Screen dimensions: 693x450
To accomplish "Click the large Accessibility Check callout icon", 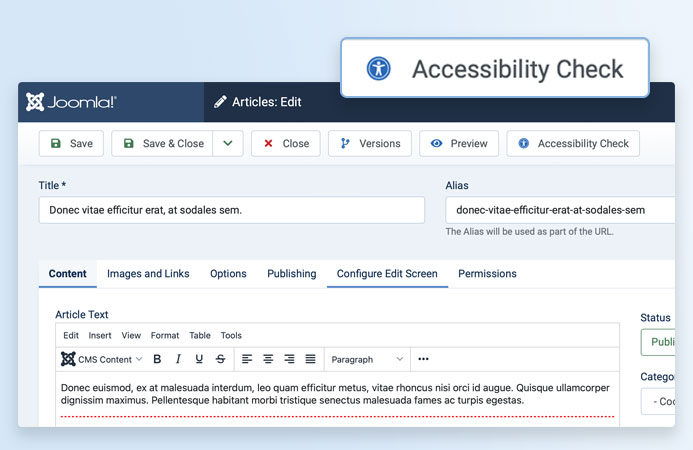I will [379, 69].
